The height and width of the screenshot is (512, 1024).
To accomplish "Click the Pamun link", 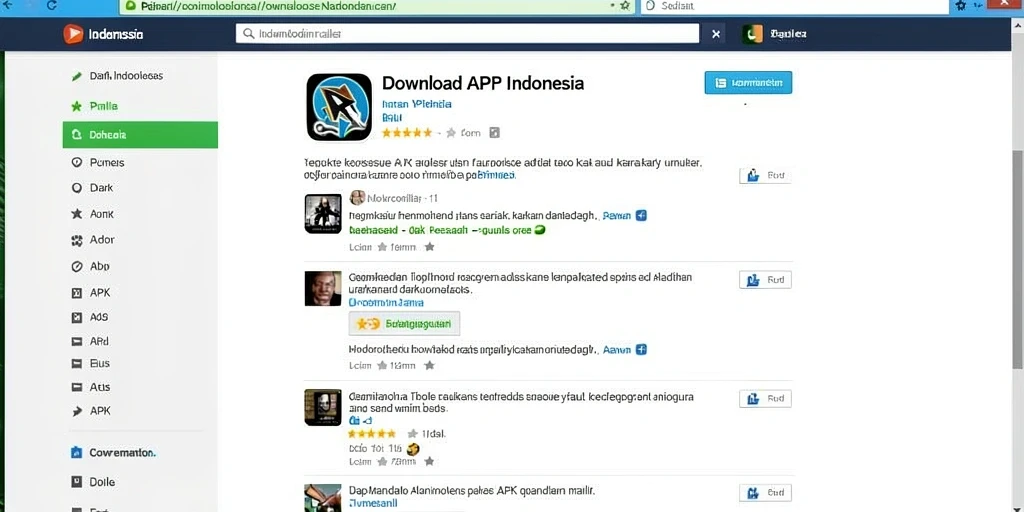I will pyautogui.click(x=616, y=216).
